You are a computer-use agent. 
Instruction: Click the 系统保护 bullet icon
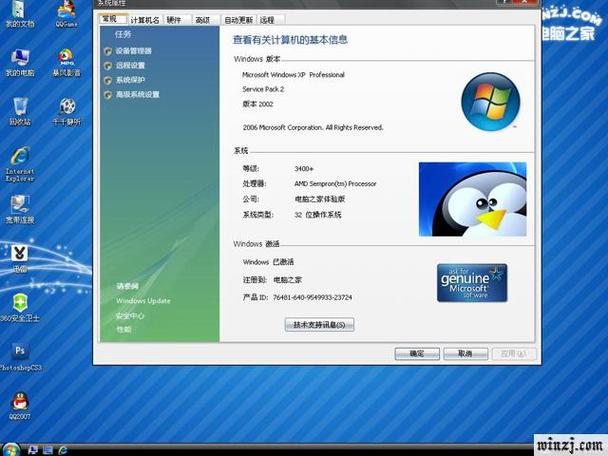coord(108,80)
